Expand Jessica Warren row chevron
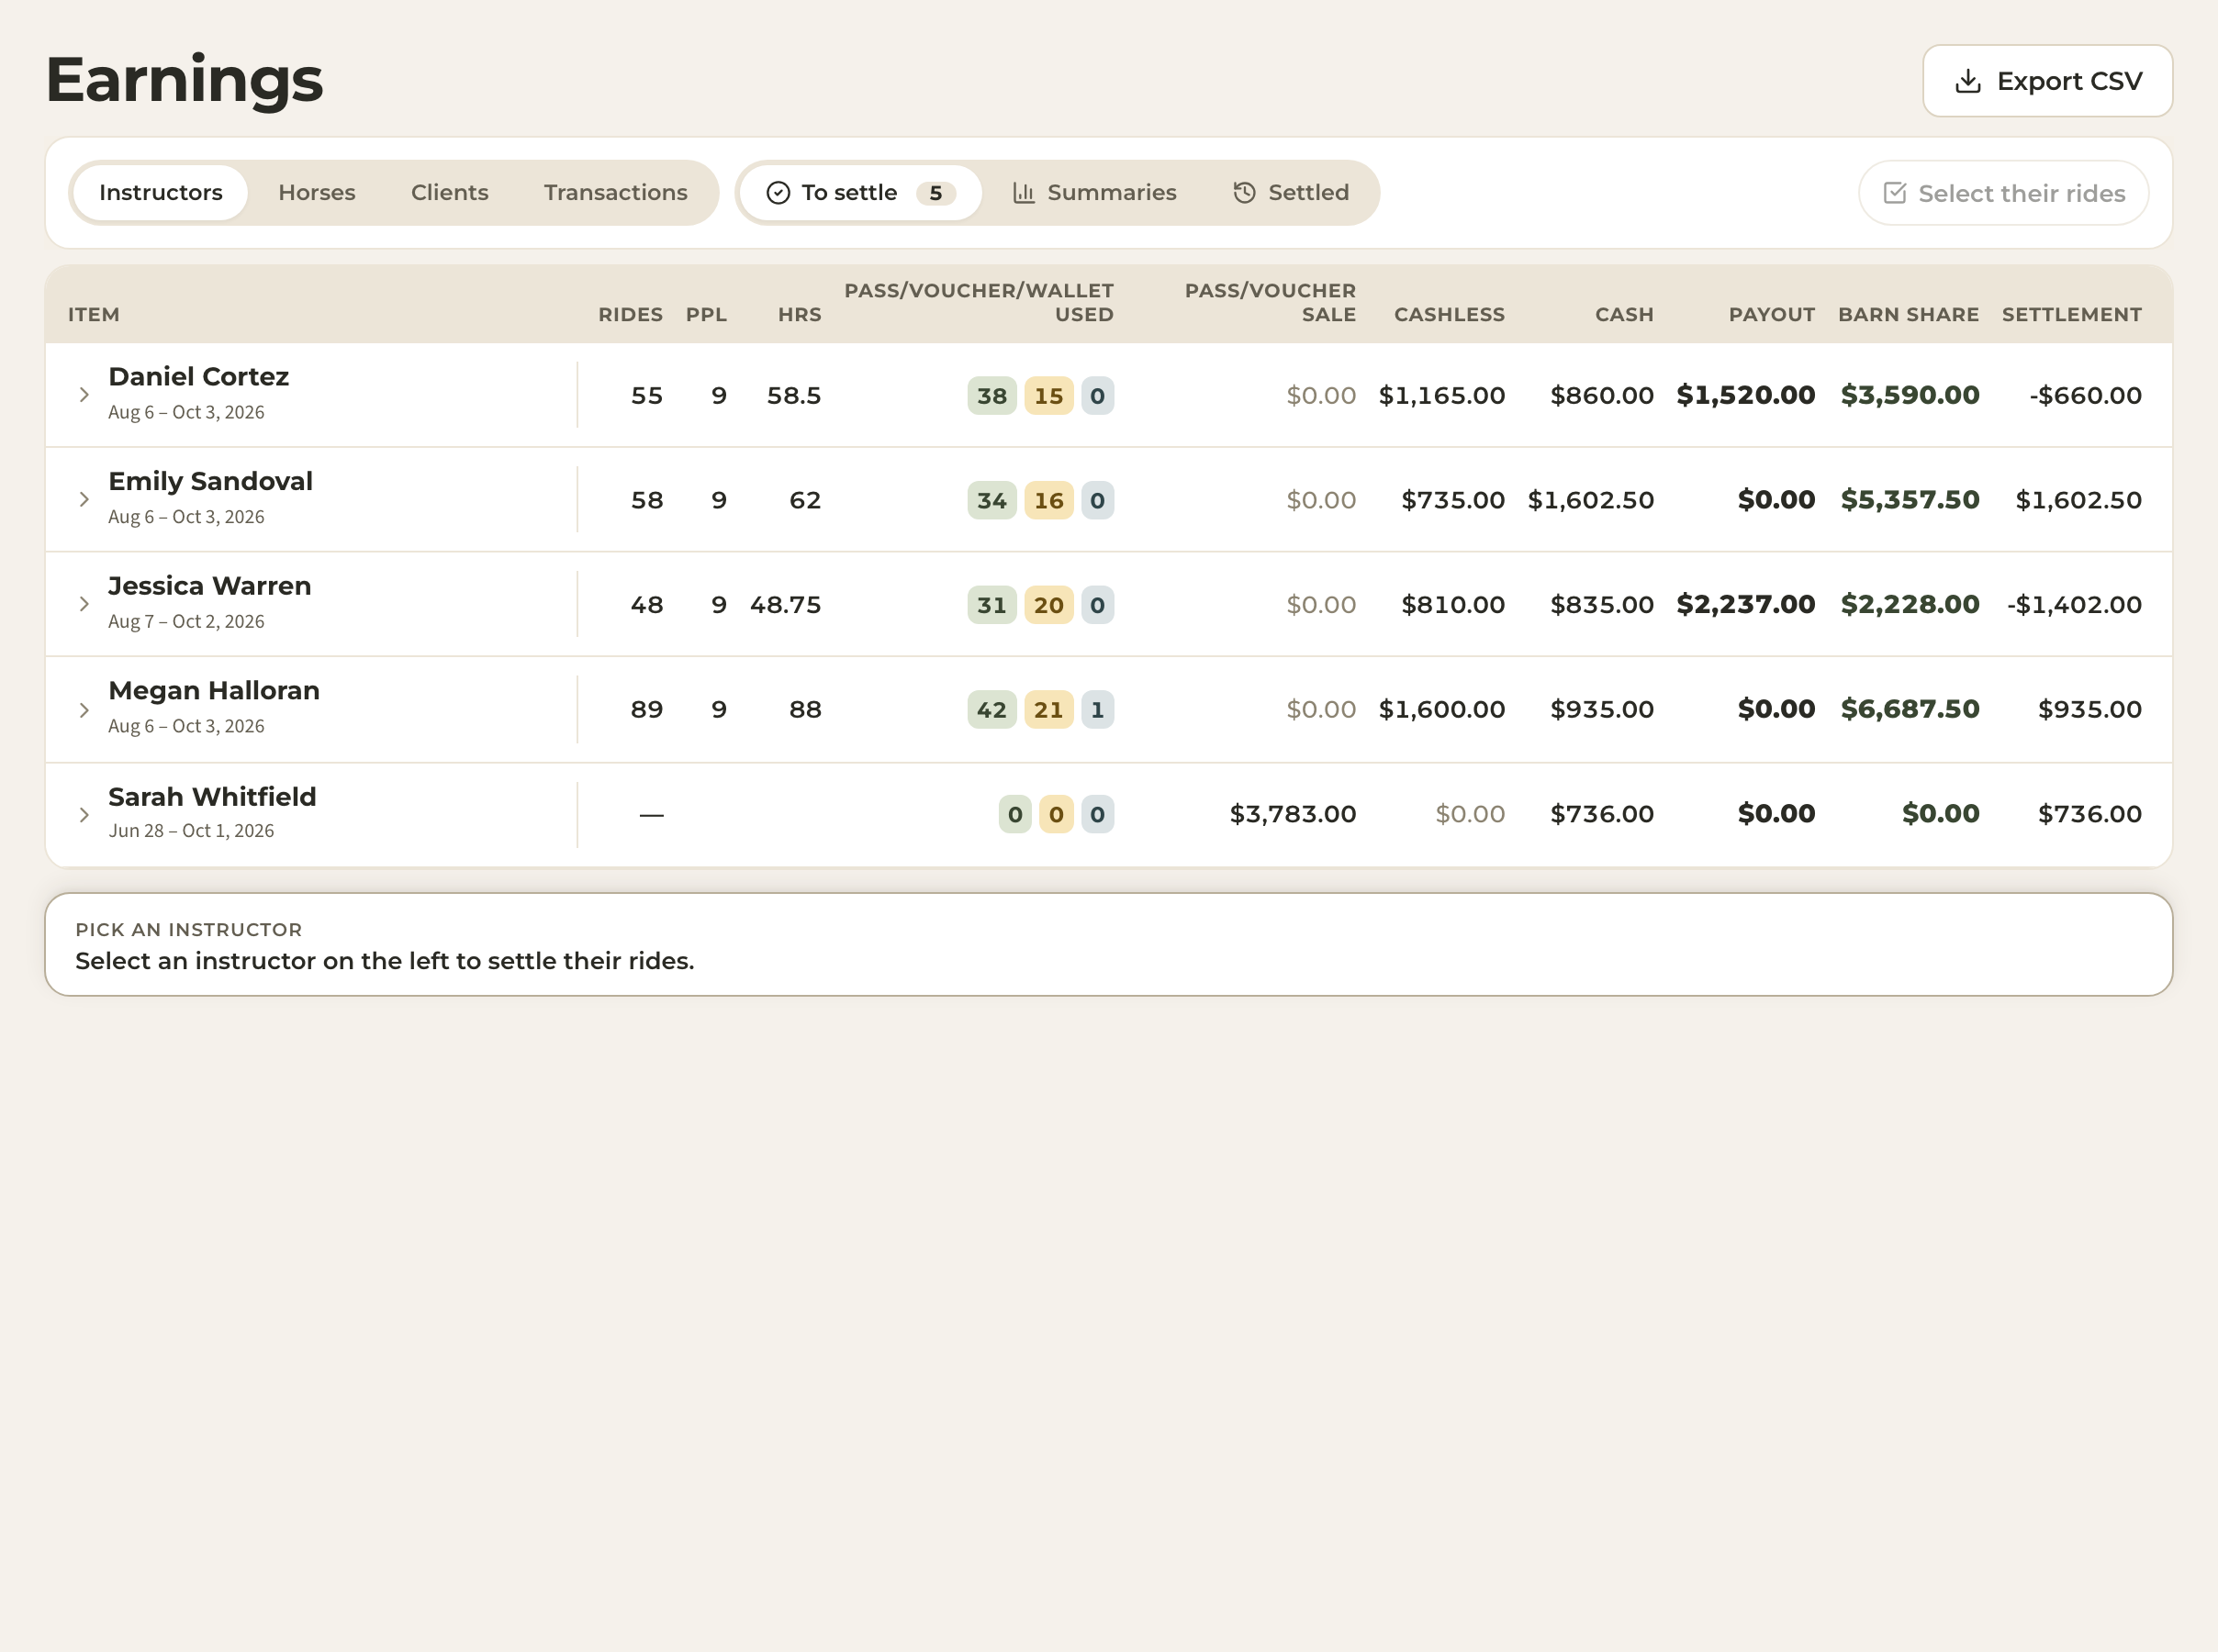 click(x=84, y=604)
